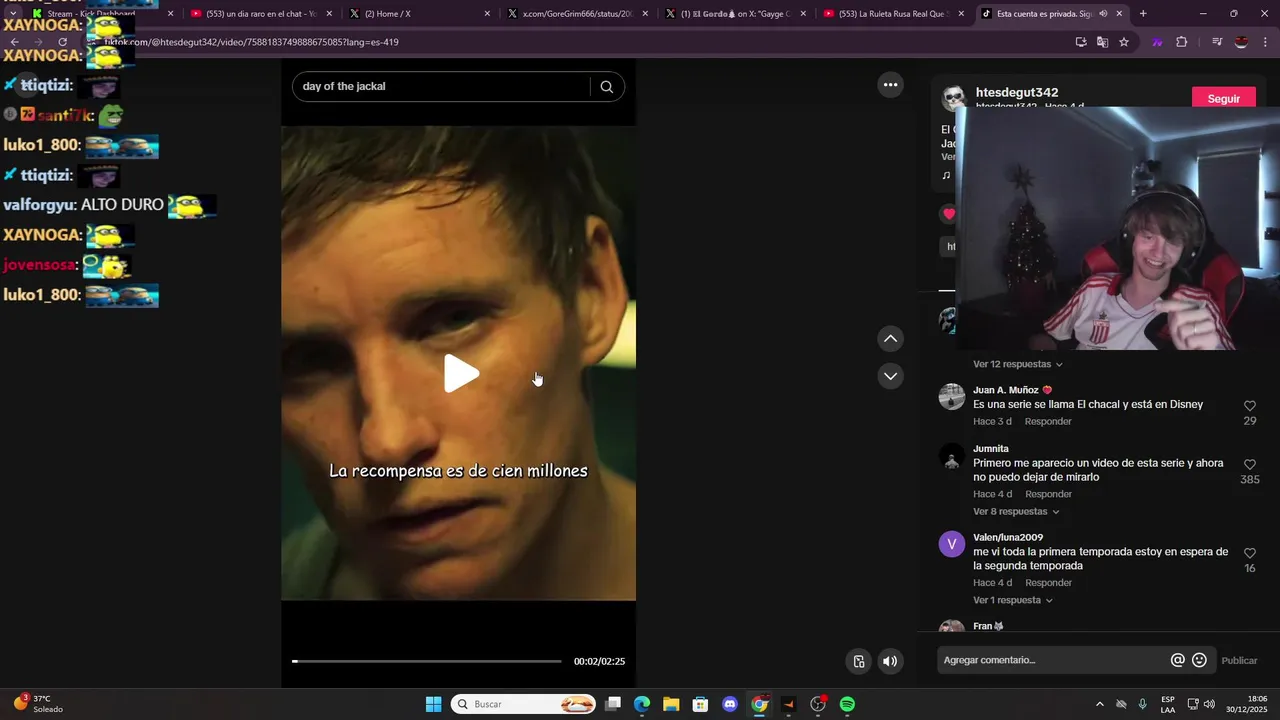Click the search magnifier icon

[x=606, y=86]
